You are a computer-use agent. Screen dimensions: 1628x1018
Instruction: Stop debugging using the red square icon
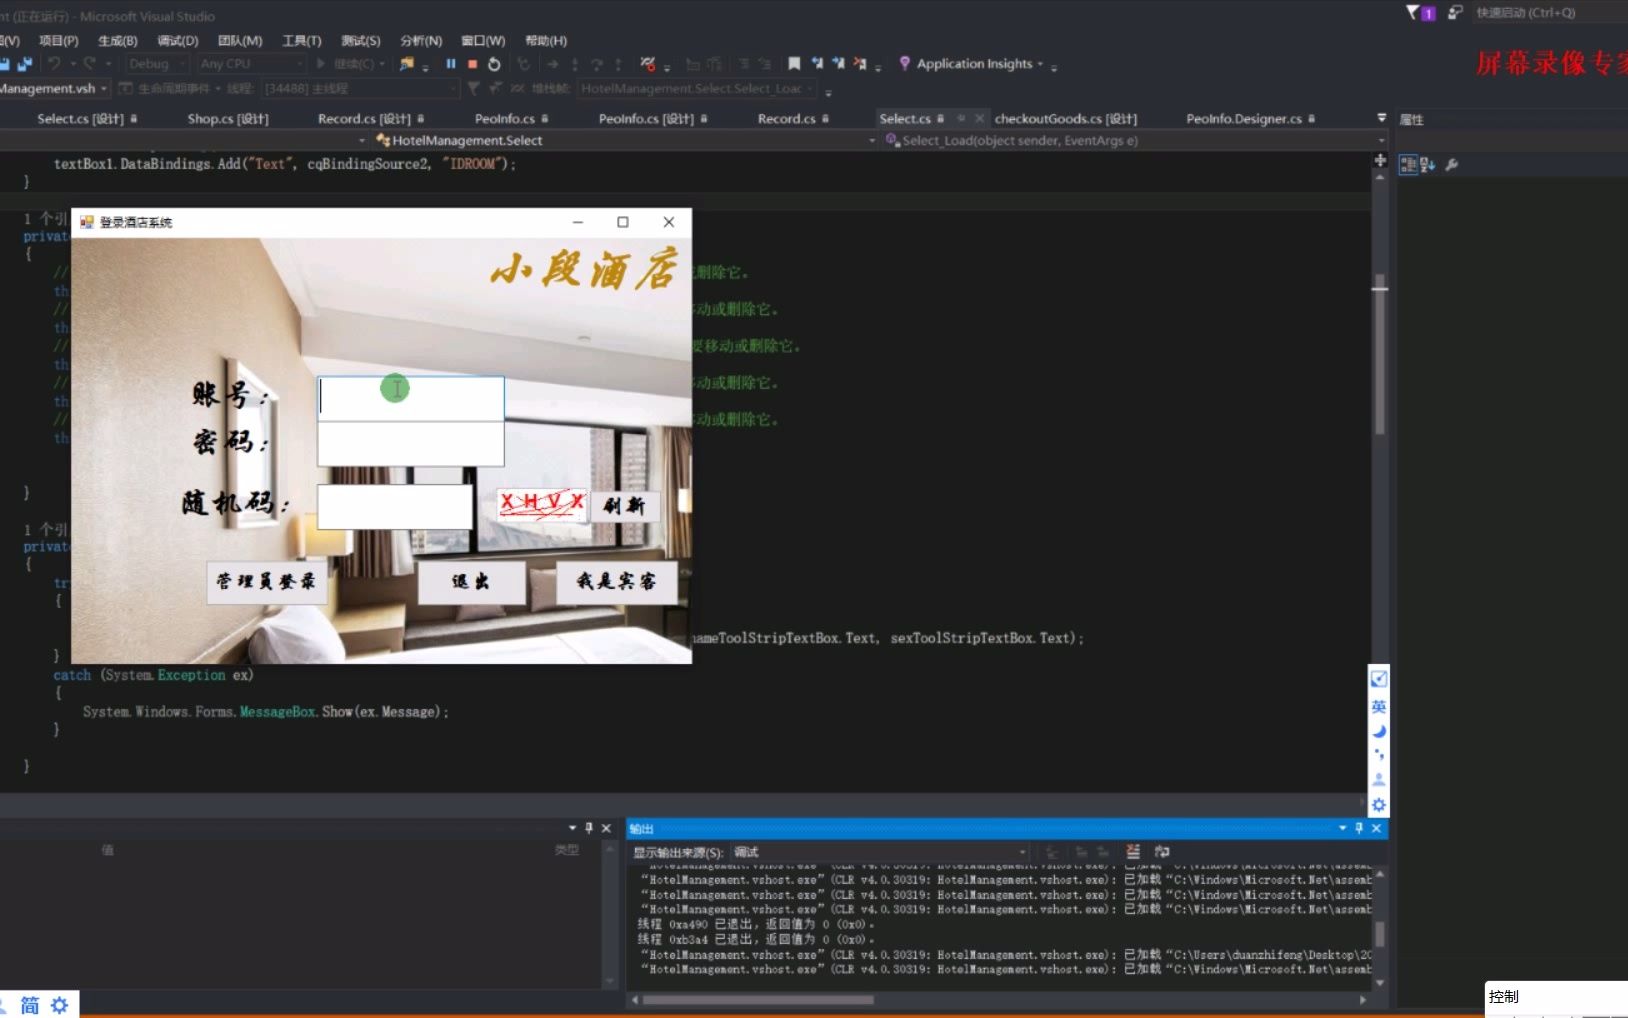pyautogui.click(x=472, y=63)
